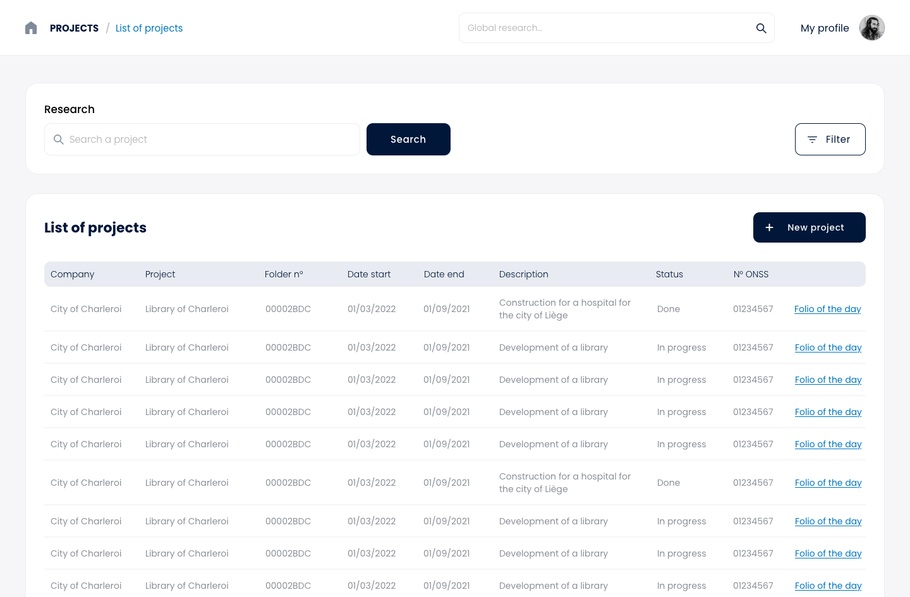The width and height of the screenshot is (910, 597).
Task: Sort by Folder n° column header
Action: (283, 274)
